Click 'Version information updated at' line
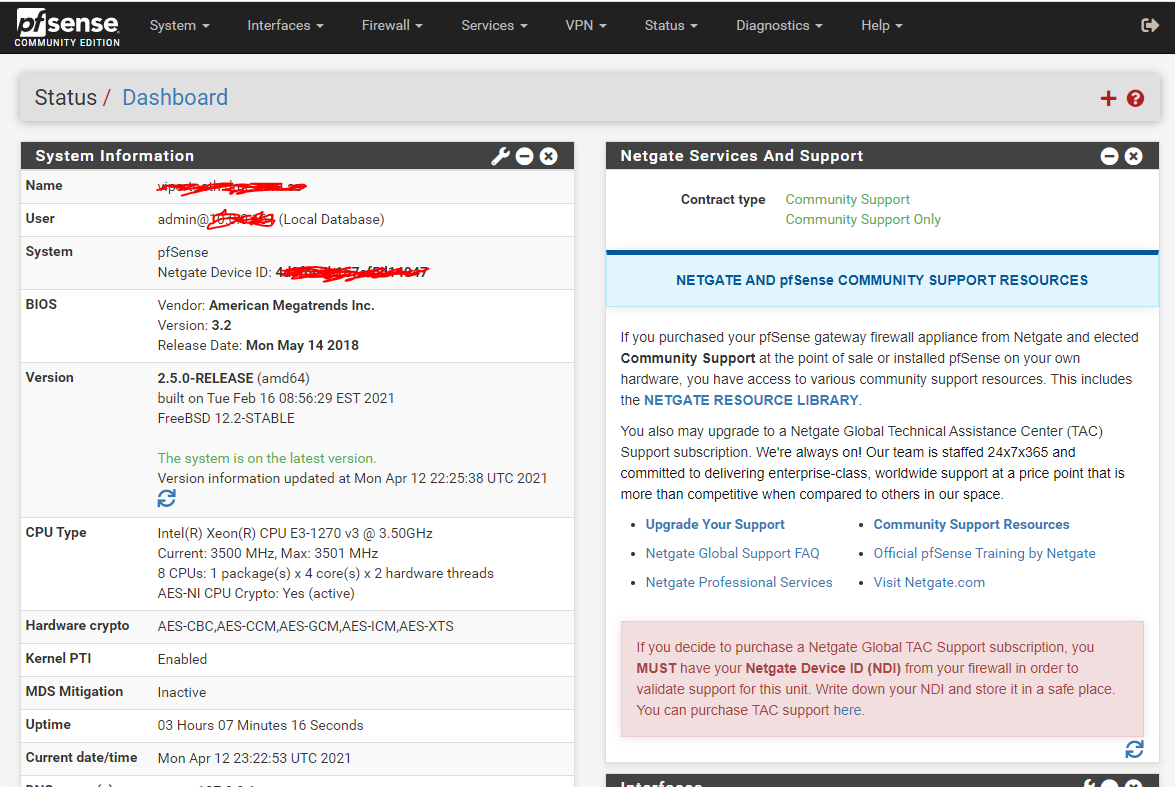Screen dimensions: 1175x787 (352, 478)
